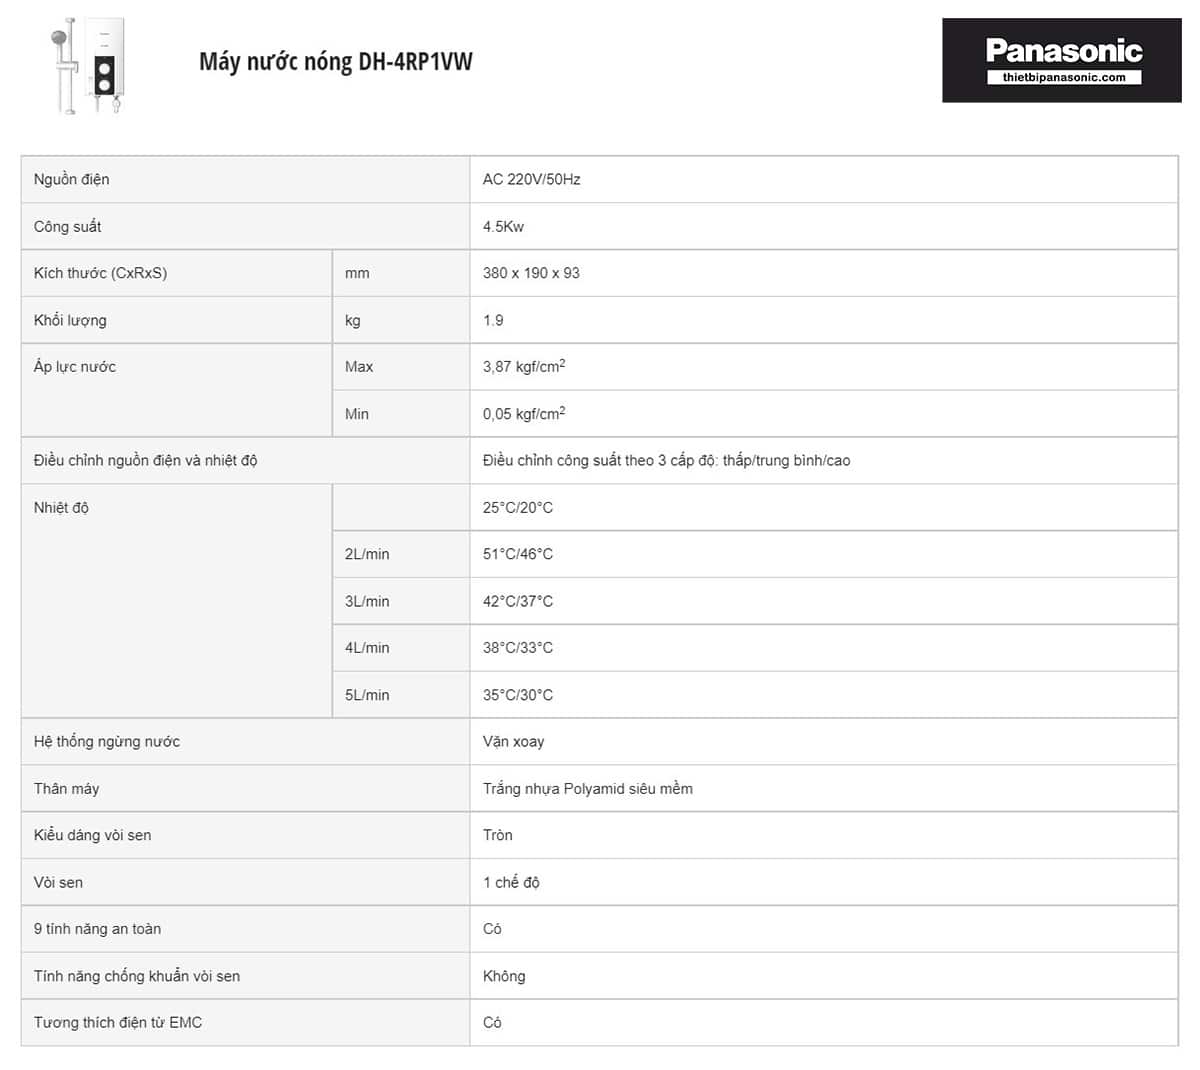
Task: Select the 380 x 190 x 93 dimensions
Action: (x=531, y=273)
